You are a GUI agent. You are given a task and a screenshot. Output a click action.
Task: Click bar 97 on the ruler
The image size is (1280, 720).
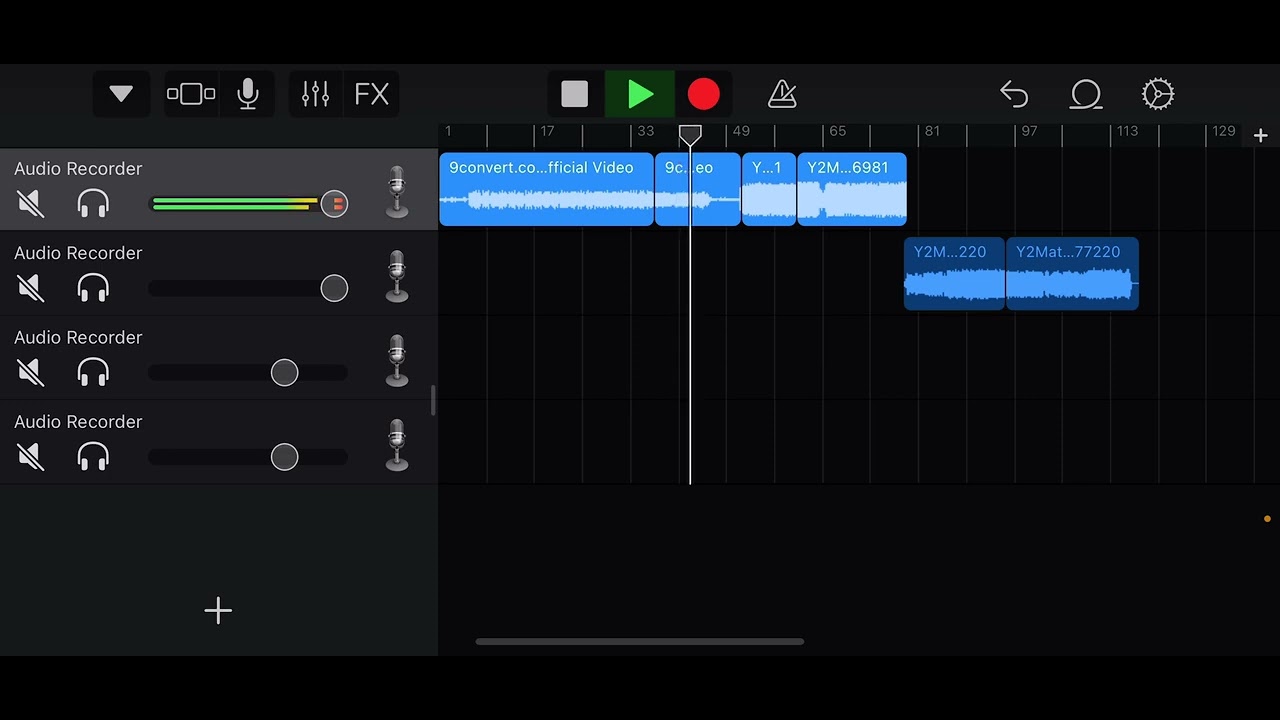coord(1029,131)
